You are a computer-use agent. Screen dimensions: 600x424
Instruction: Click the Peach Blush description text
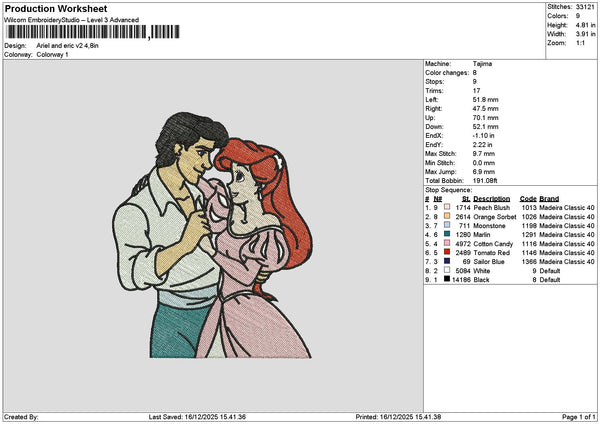point(492,208)
